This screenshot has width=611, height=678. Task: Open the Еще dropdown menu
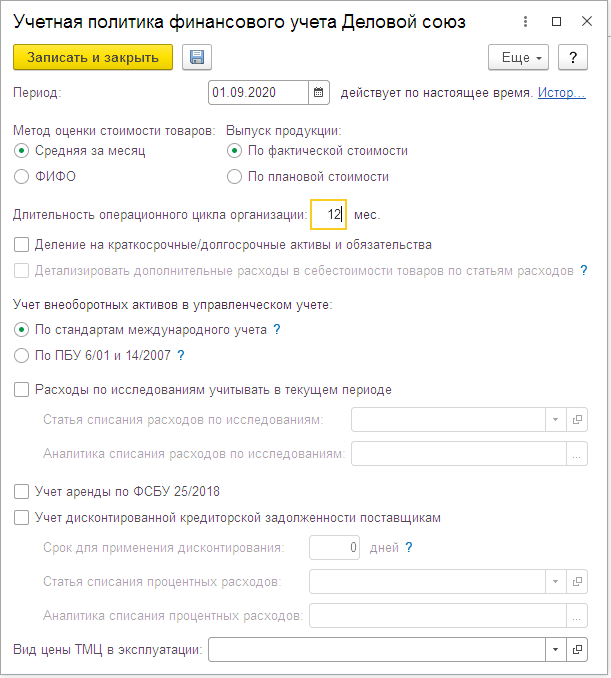tap(518, 58)
